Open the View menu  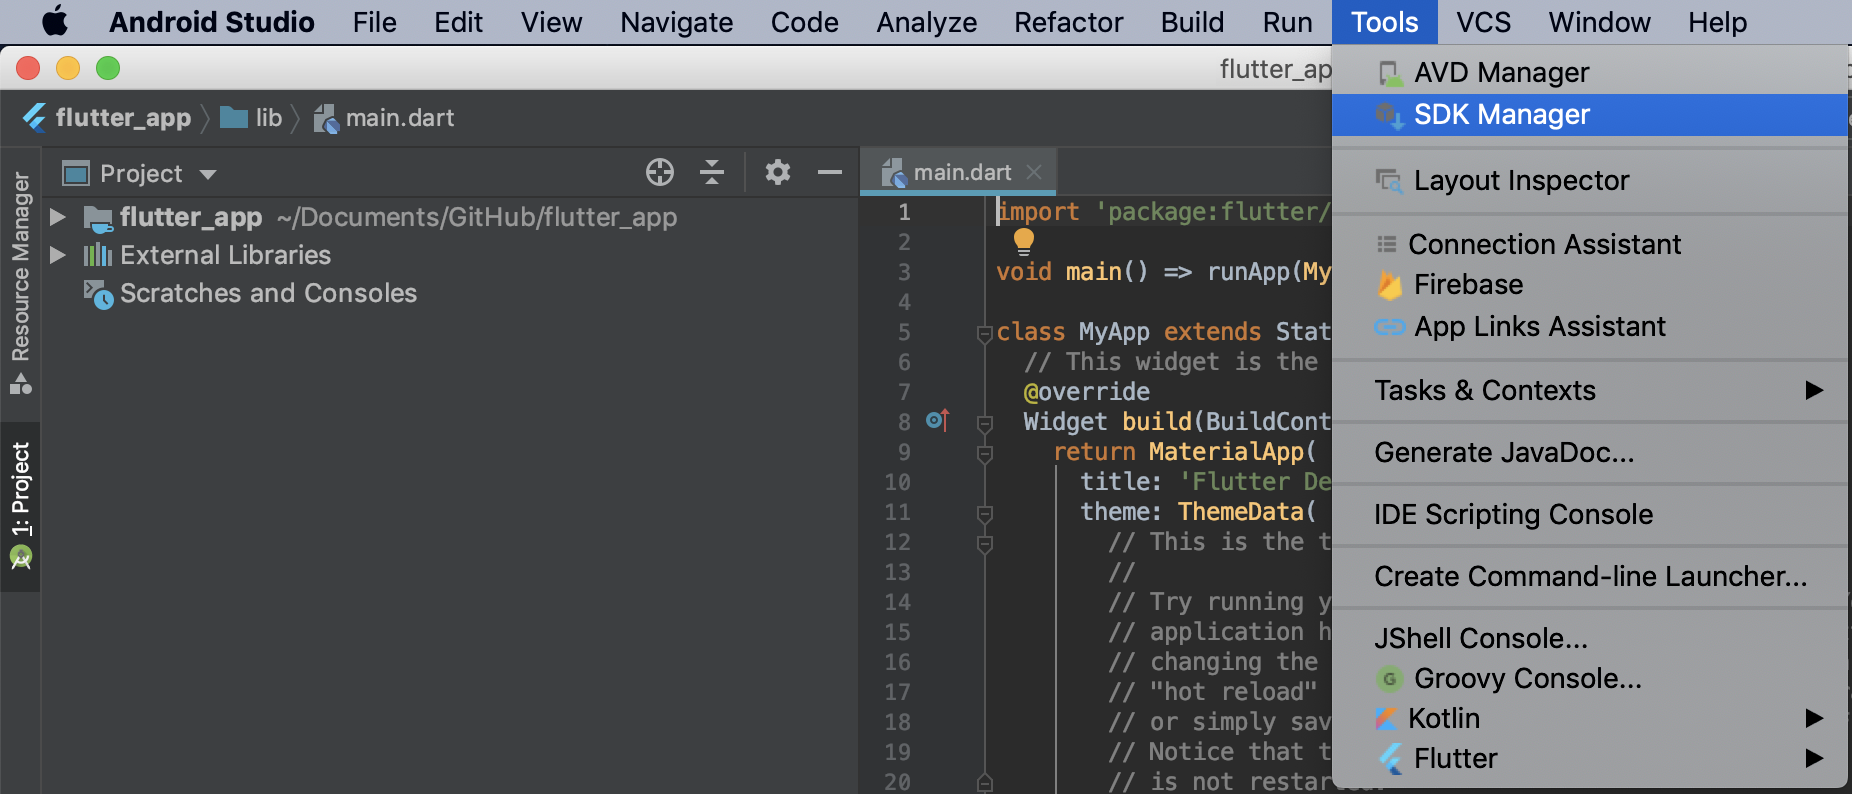click(x=551, y=22)
